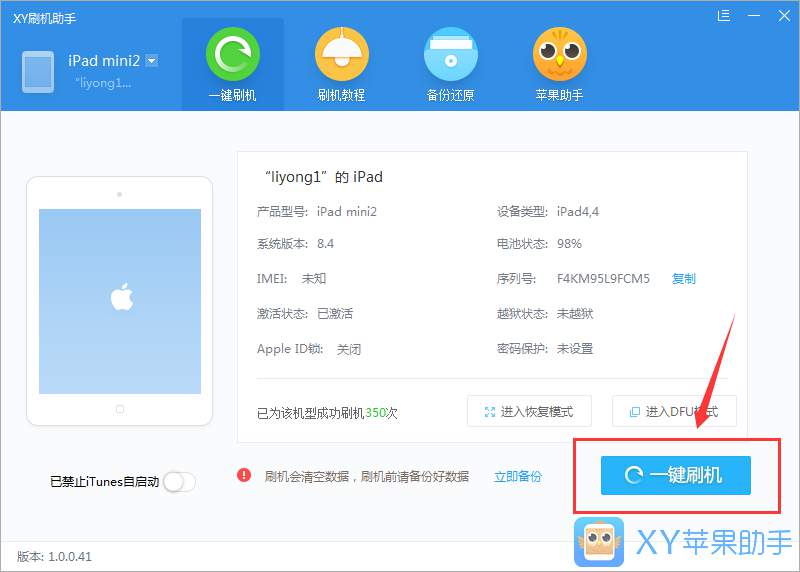Click the iPad mini2 device name selector
Viewport: 800px width, 572px height.
[x=104, y=61]
